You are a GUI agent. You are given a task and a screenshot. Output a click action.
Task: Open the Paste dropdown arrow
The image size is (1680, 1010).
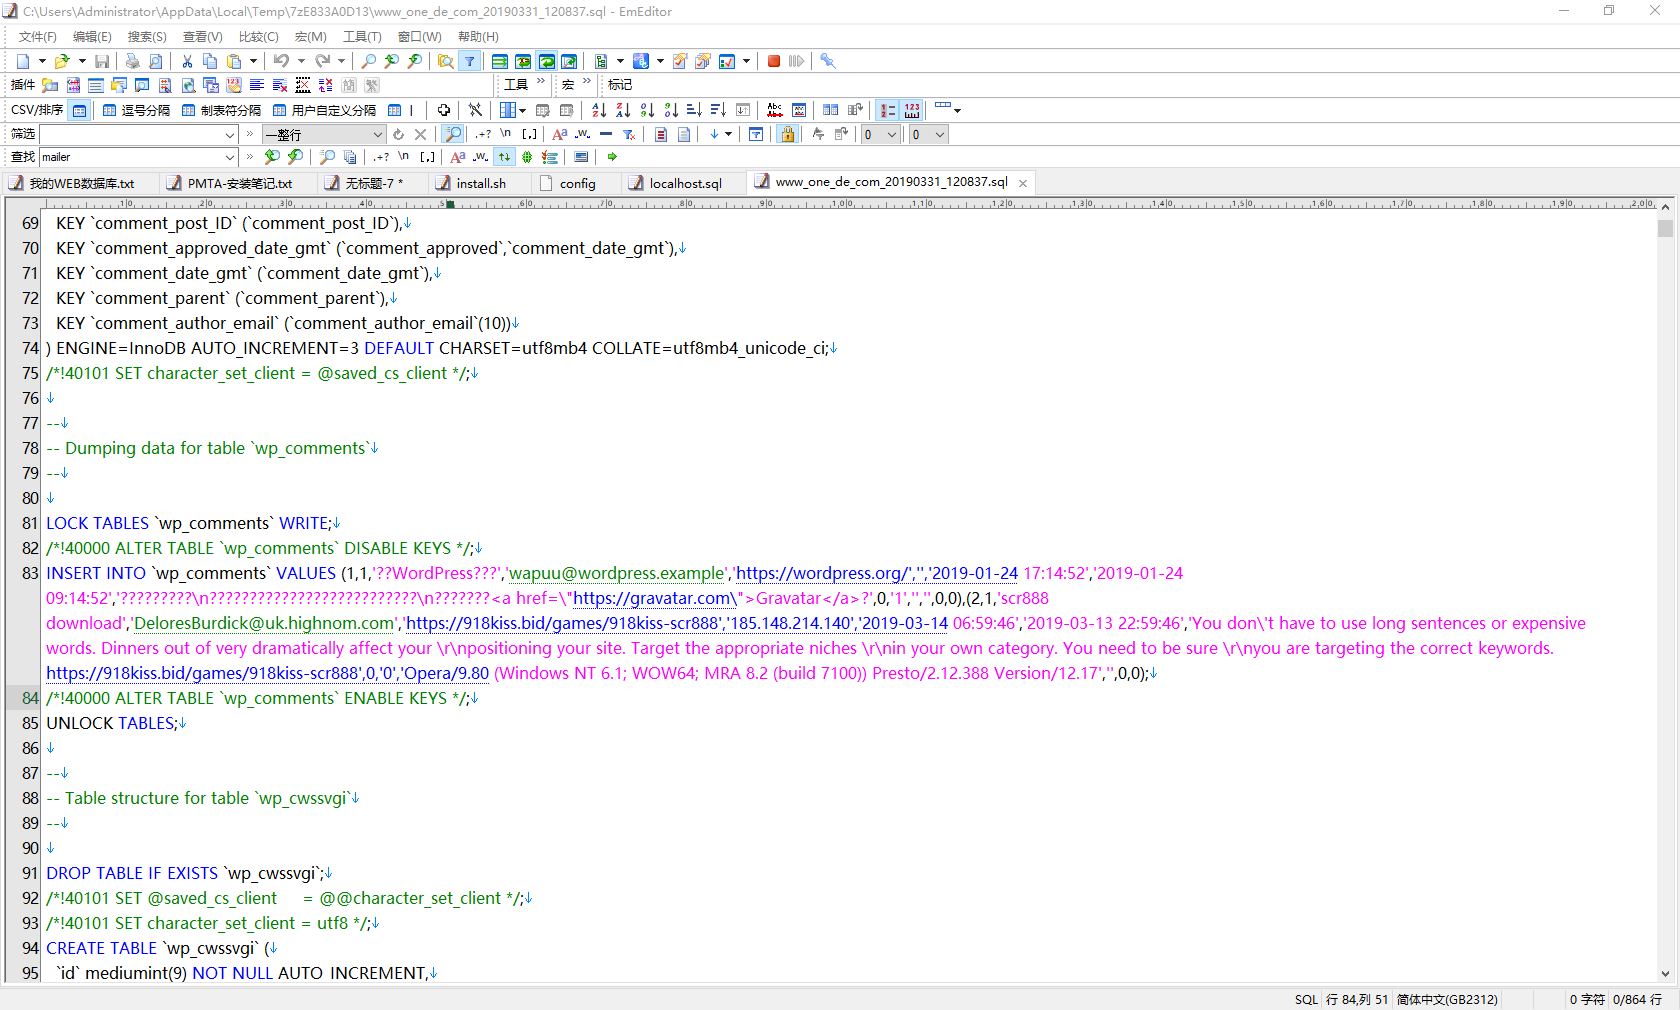[x=253, y=61]
